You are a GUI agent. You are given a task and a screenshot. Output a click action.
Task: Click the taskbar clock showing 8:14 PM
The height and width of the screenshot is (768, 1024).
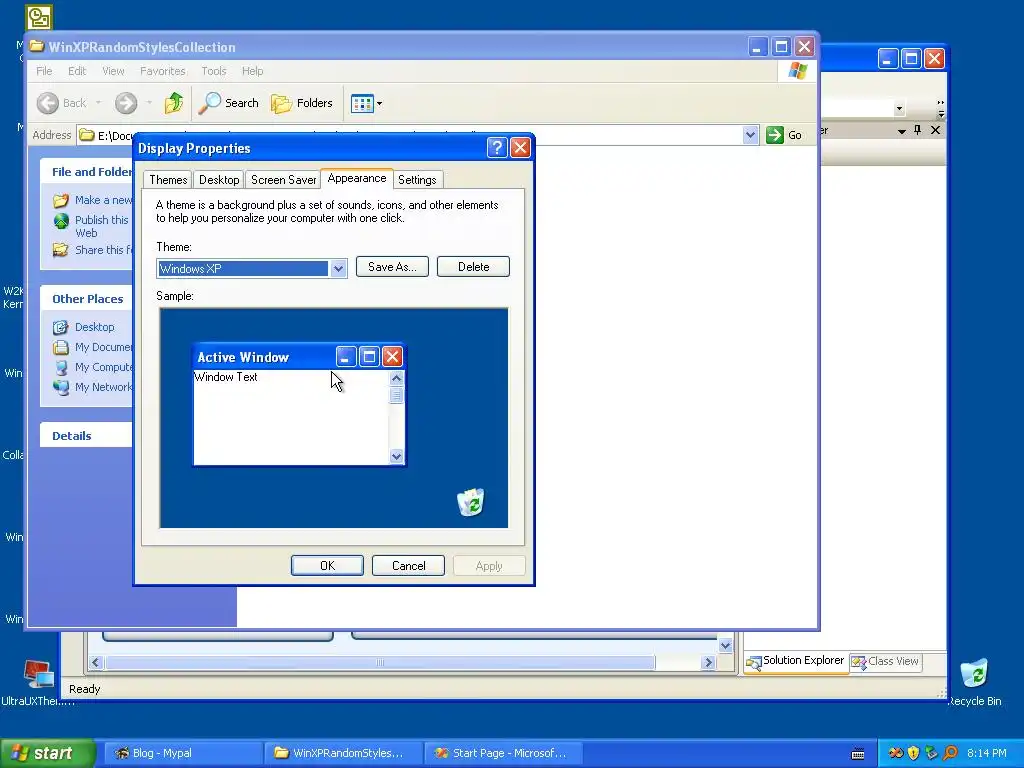point(987,753)
